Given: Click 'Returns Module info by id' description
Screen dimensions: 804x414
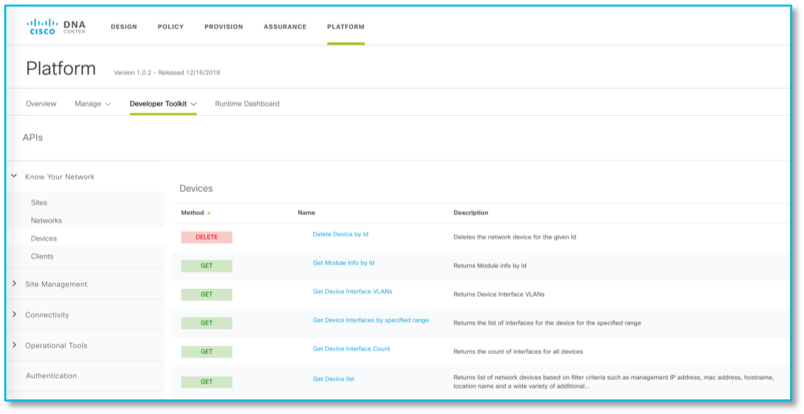Looking at the screenshot, I should [x=490, y=266].
